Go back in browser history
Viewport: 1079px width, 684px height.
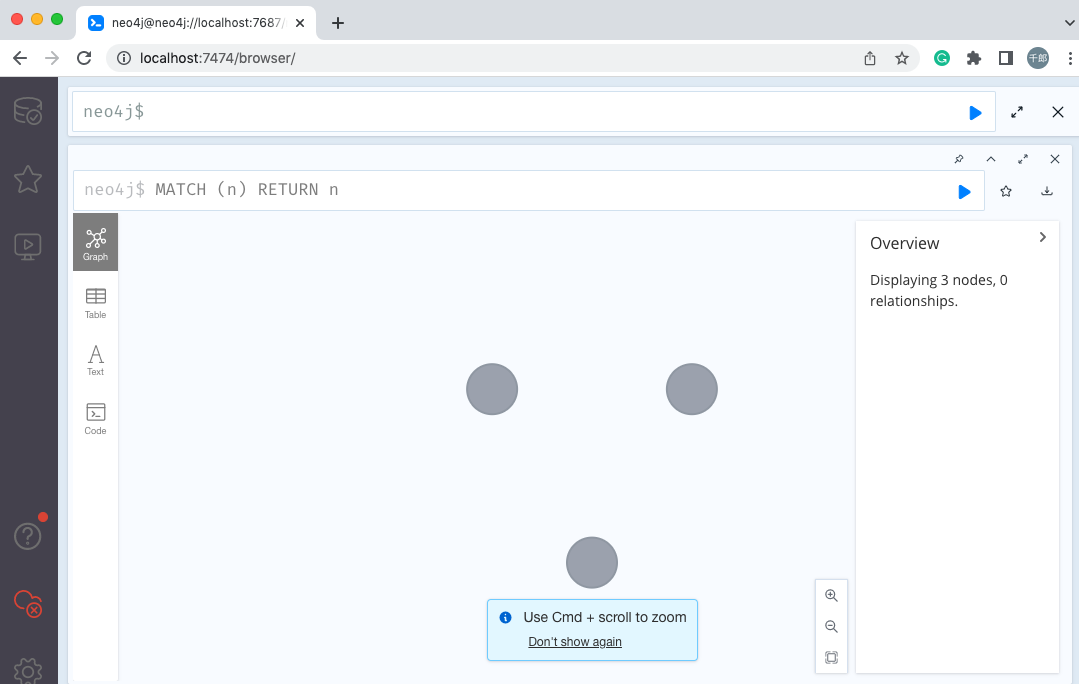pos(20,58)
